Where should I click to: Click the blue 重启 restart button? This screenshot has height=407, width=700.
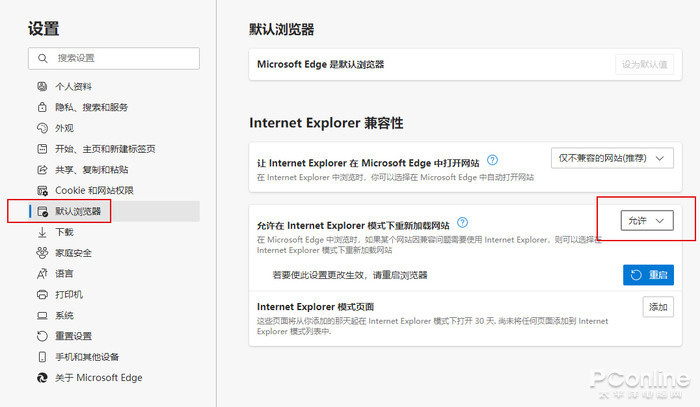point(648,275)
